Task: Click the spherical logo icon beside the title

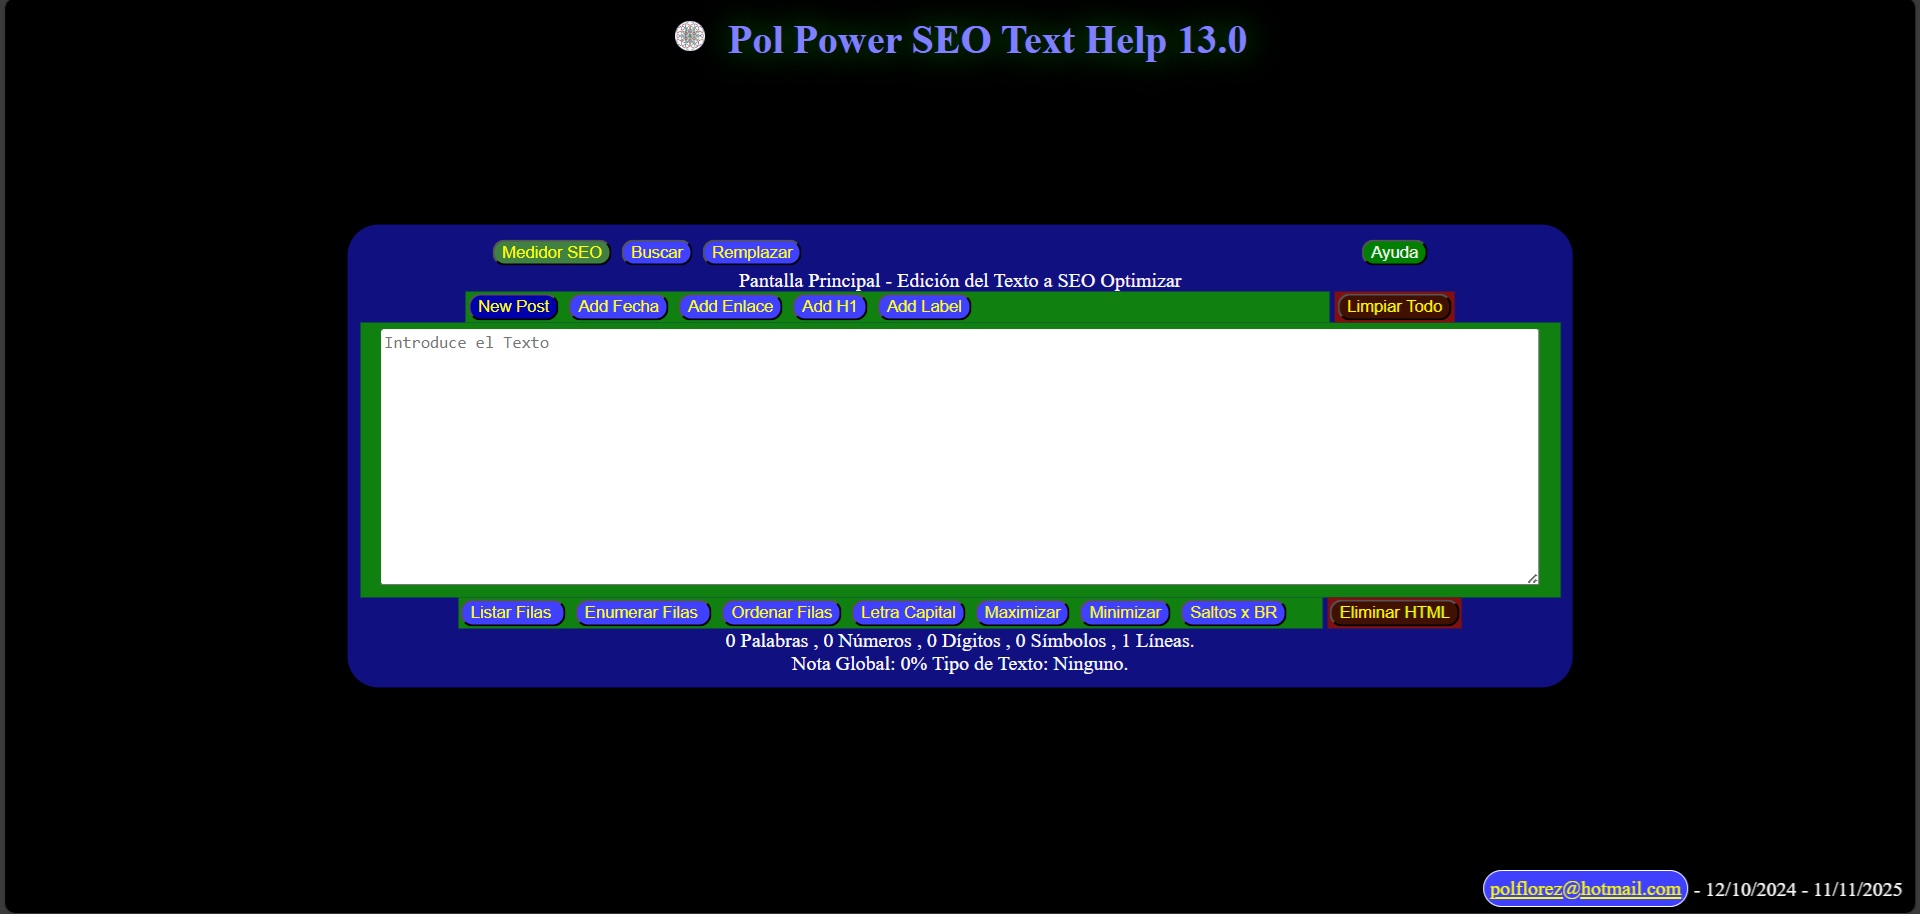Action: 689,36
